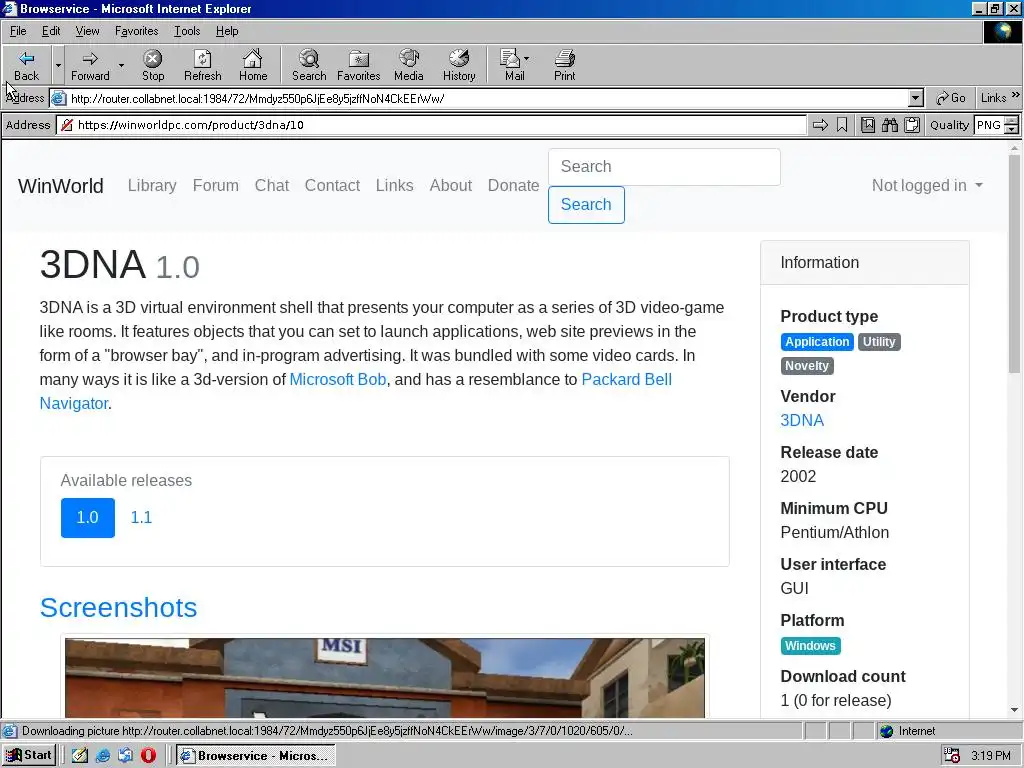Click the Mail toolbar icon
Image resolution: width=1024 pixels, height=768 pixels.
(x=511, y=65)
